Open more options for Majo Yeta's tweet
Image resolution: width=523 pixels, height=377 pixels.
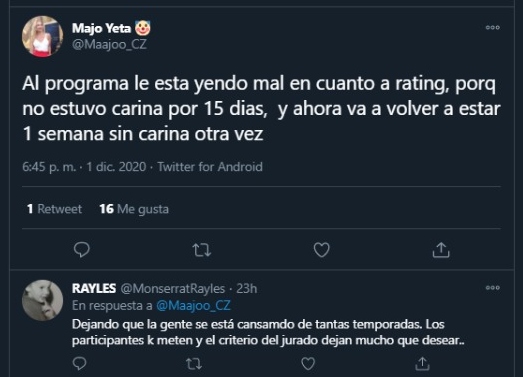click(493, 27)
